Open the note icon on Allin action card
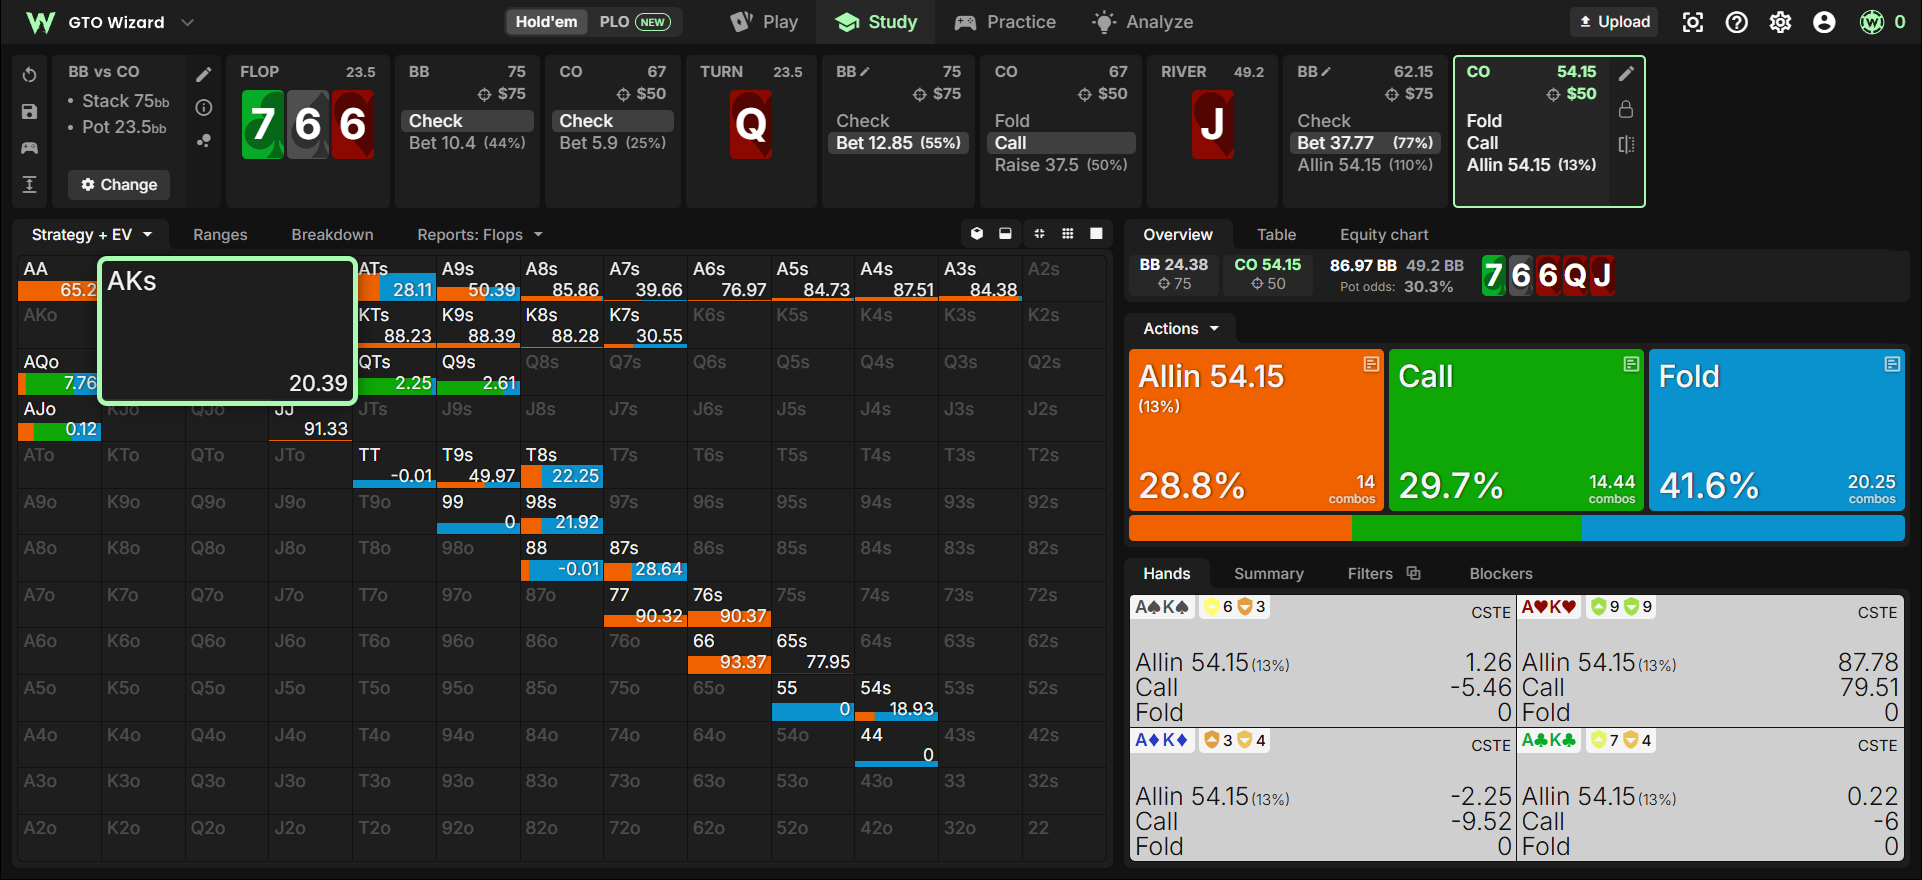The image size is (1922, 880). [x=1371, y=364]
